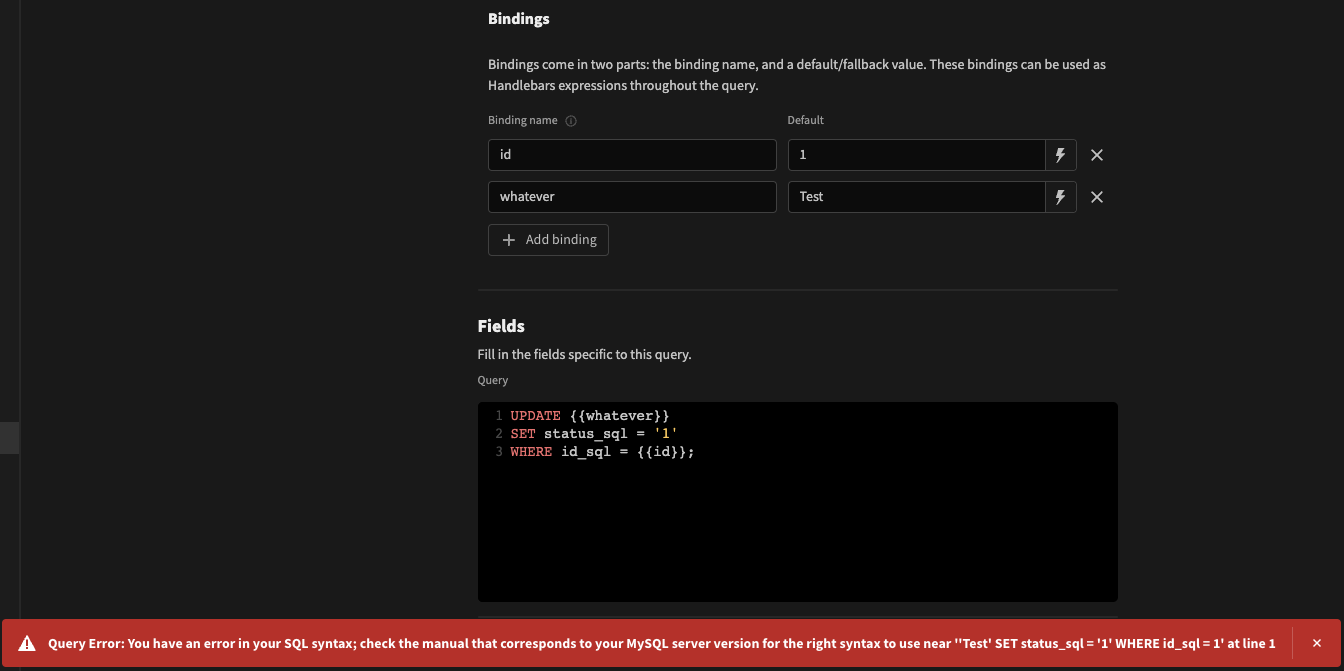Viewport: 1344px width, 671px height.
Task: Click the info icon beside Binding name
Action: coord(570,120)
